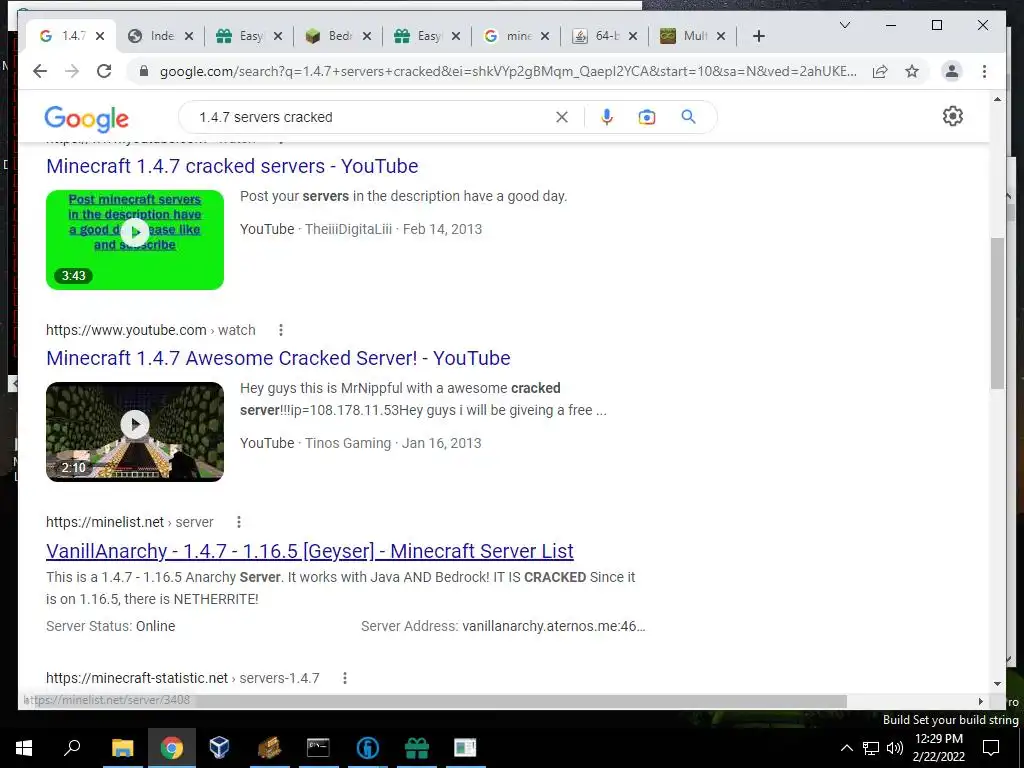Click the forward navigation arrow
1024x768 pixels.
tap(72, 71)
